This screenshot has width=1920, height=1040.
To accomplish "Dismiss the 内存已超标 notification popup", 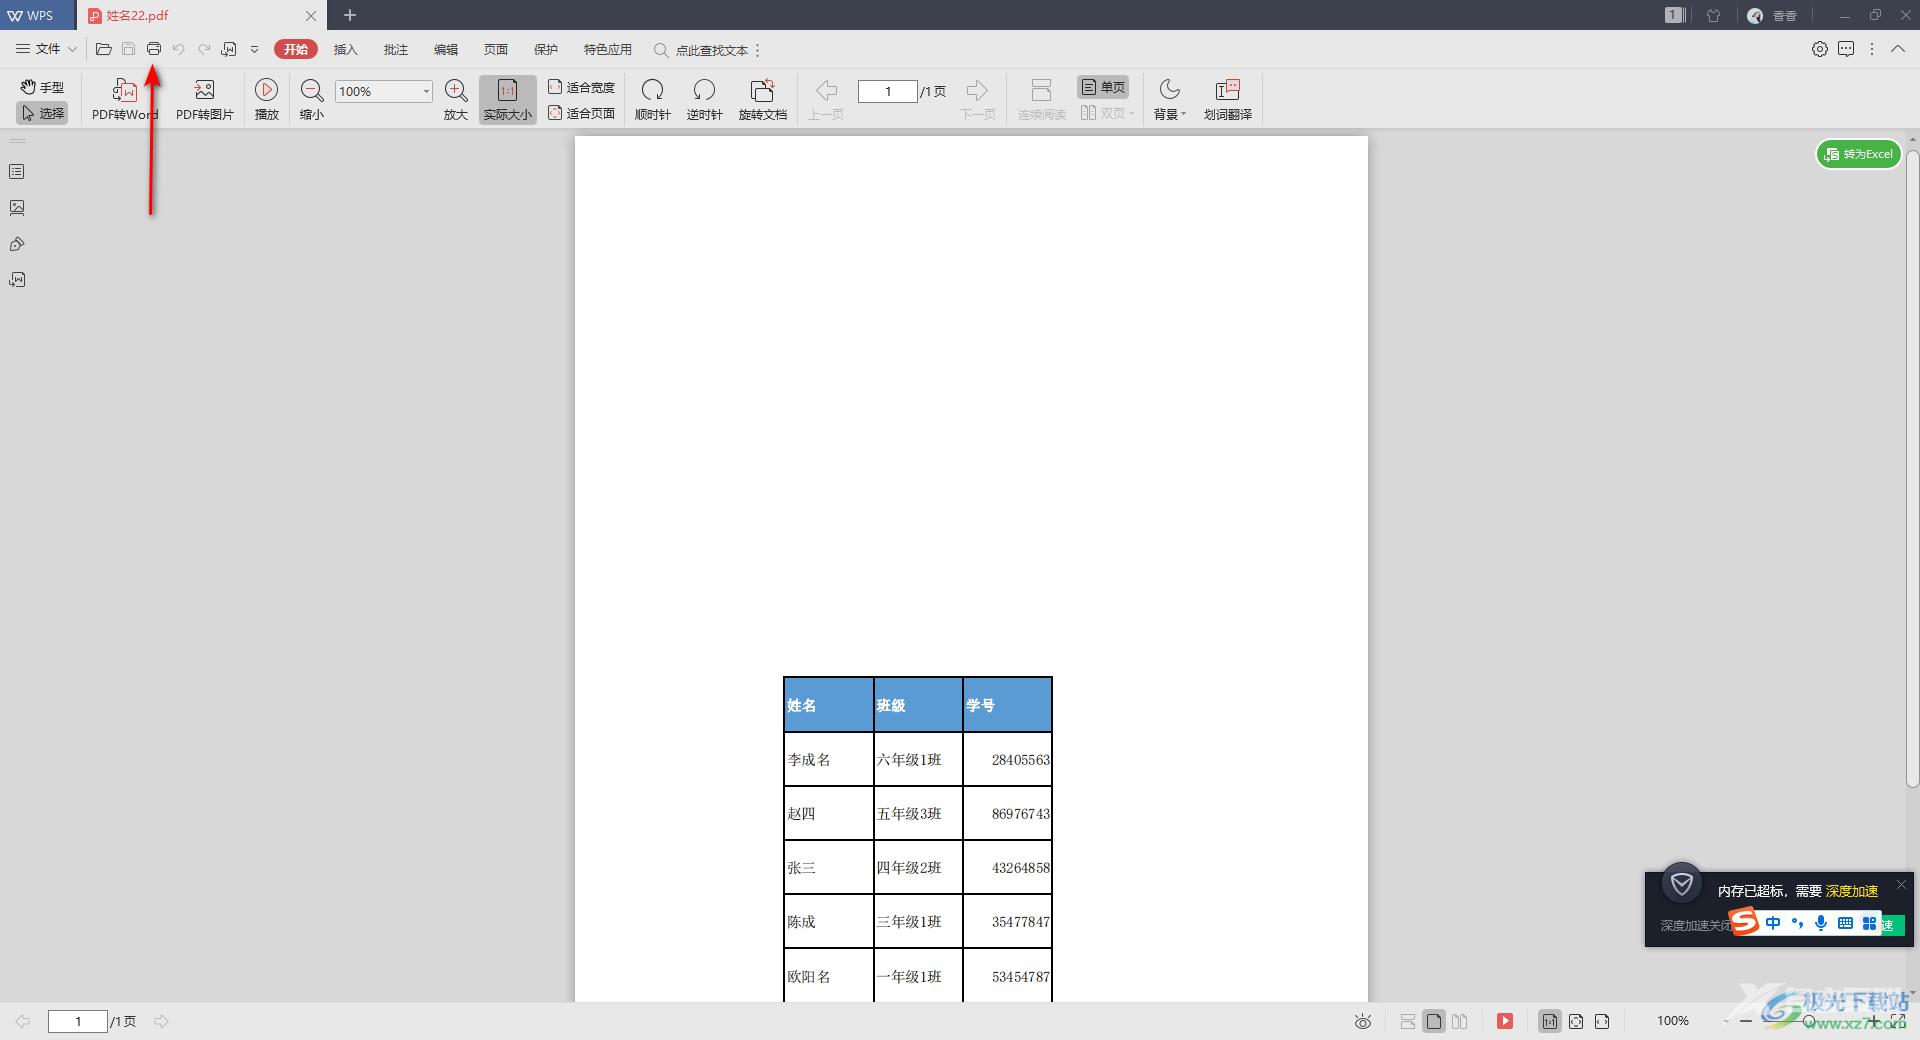I will 1901,884.
